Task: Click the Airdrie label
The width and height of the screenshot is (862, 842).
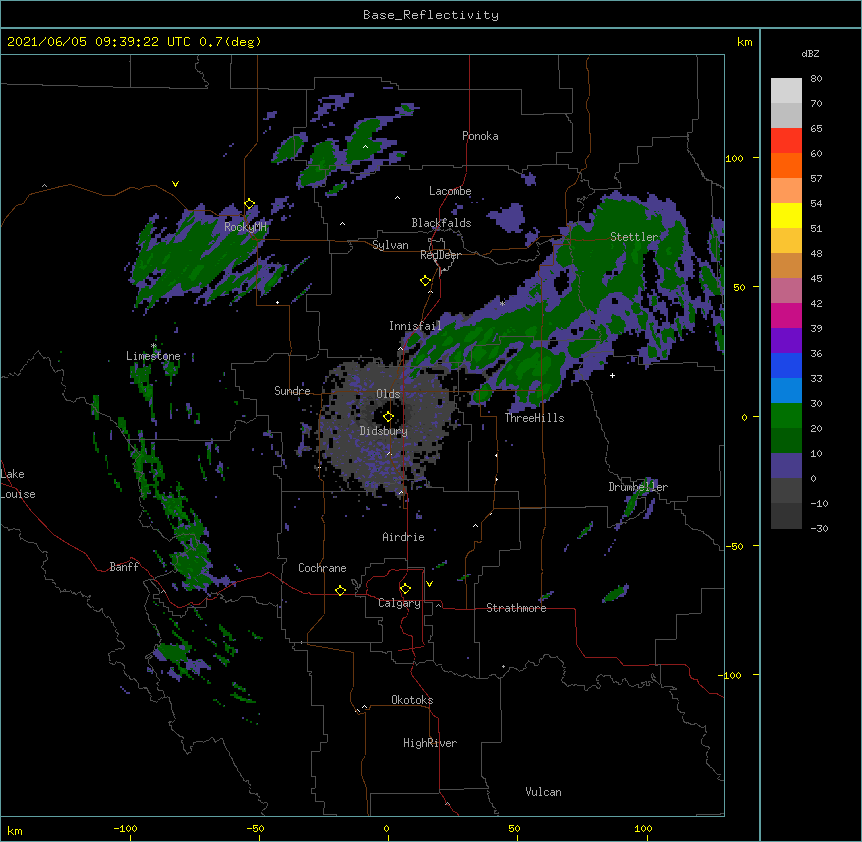Action: (x=403, y=537)
